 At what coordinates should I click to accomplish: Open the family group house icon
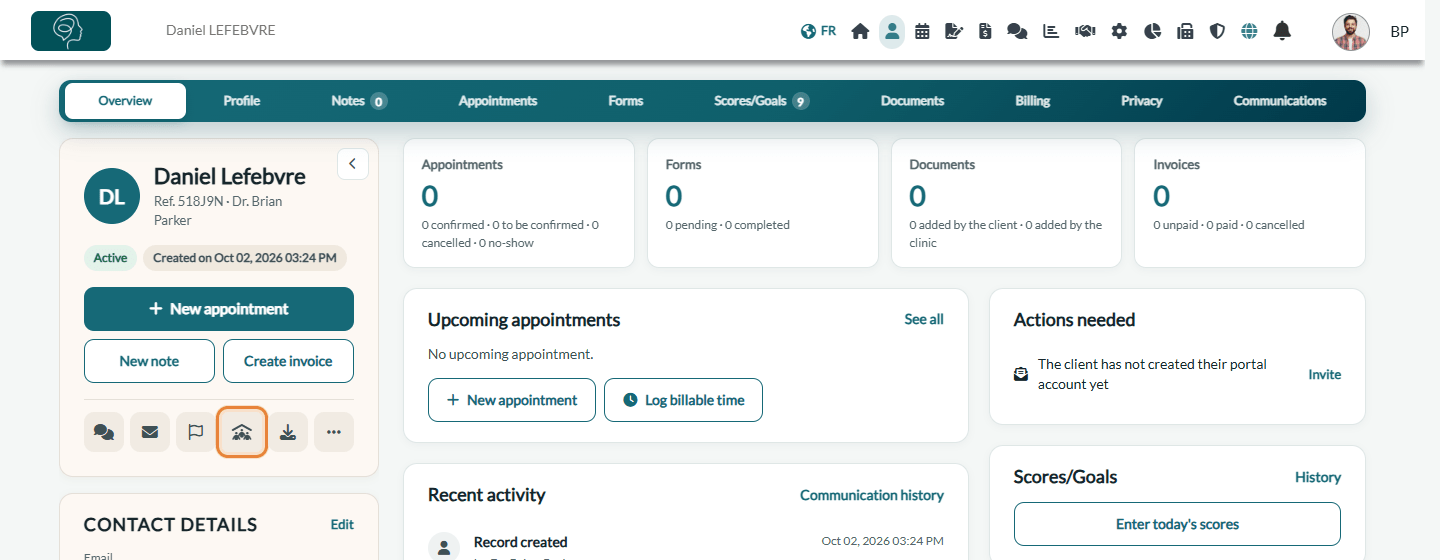click(242, 432)
